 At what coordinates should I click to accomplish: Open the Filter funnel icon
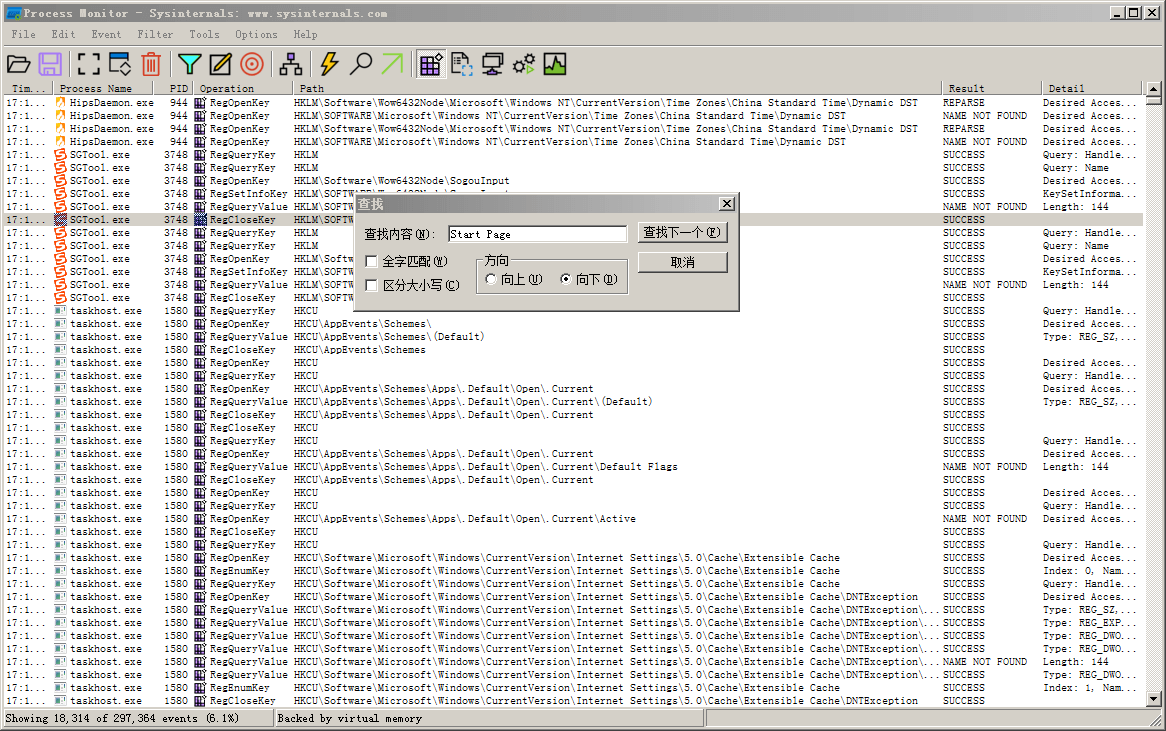click(x=189, y=65)
